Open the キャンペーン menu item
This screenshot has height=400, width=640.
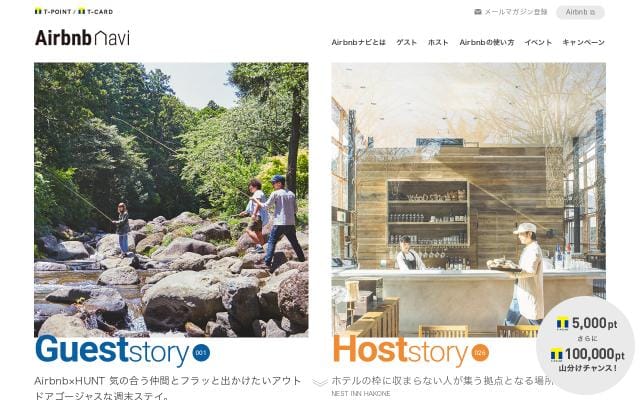coord(583,42)
